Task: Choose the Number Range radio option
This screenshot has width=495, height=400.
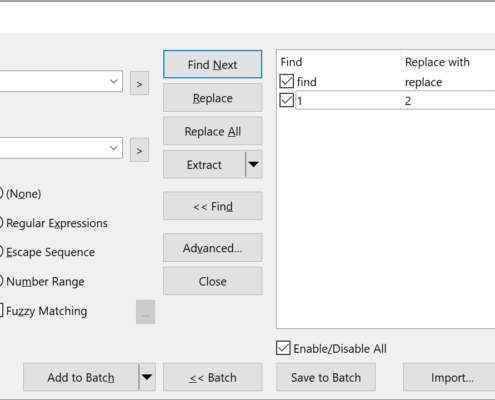Action: click(1, 281)
